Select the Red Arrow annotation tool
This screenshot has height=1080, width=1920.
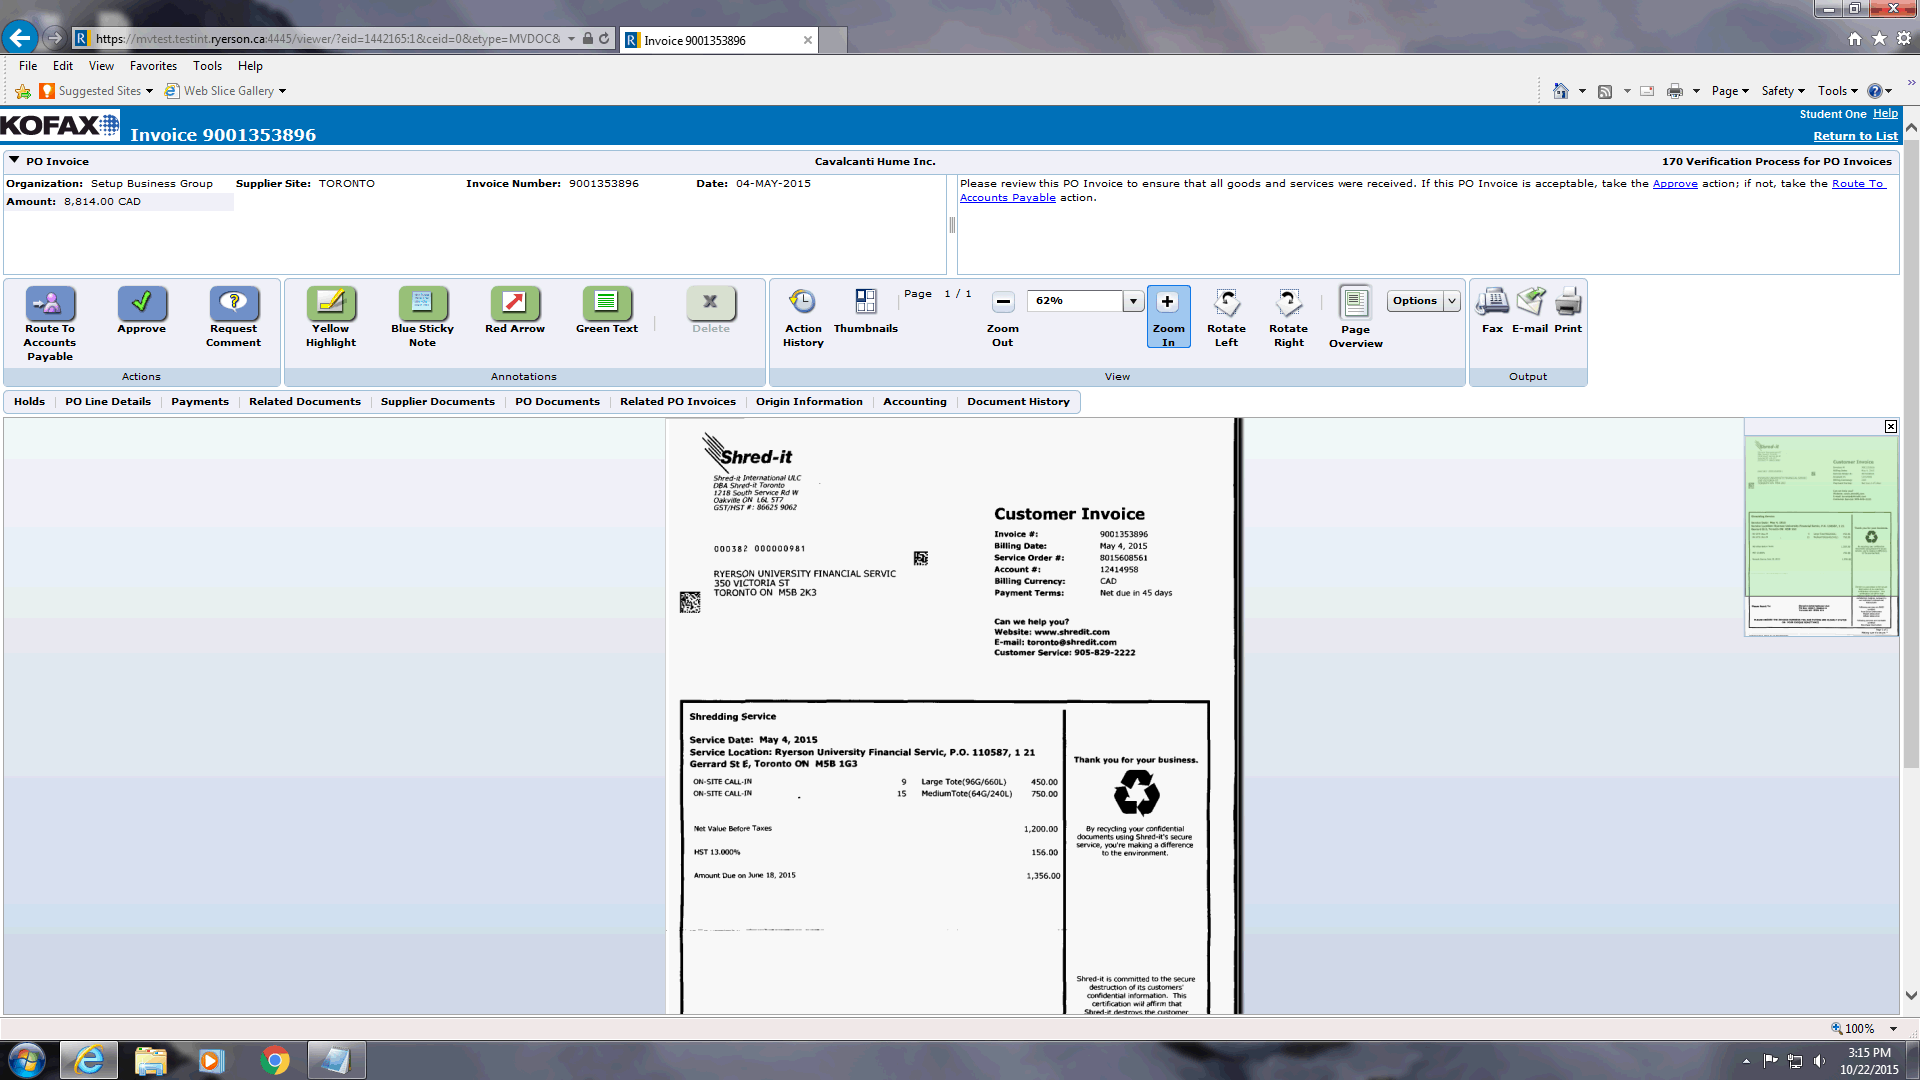(514, 303)
